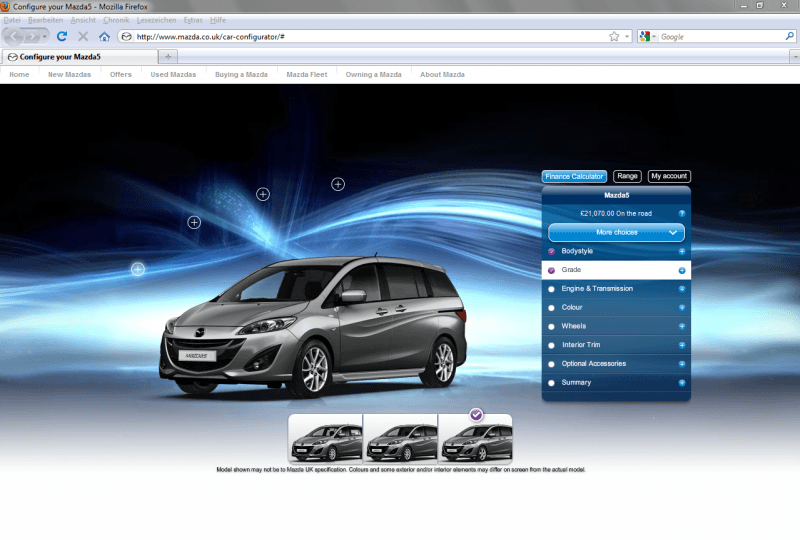The image size is (800, 540).
Task: Open address bar history dropdown arrow
Action: point(627,37)
